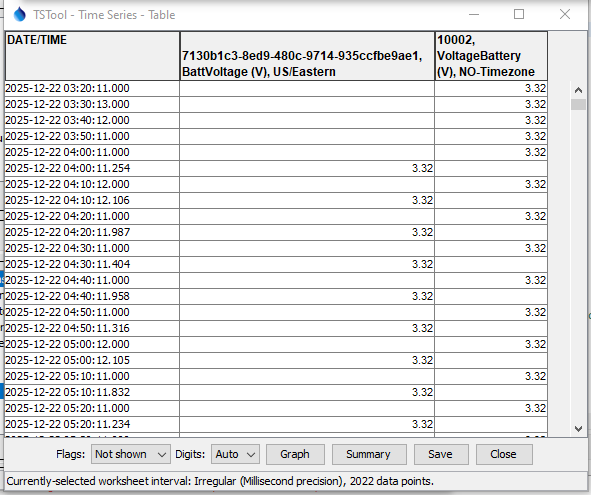Screen dimensions: 591x495
Task: Select cell 2025-12-22 04:30:11.000
Action: 92,248
